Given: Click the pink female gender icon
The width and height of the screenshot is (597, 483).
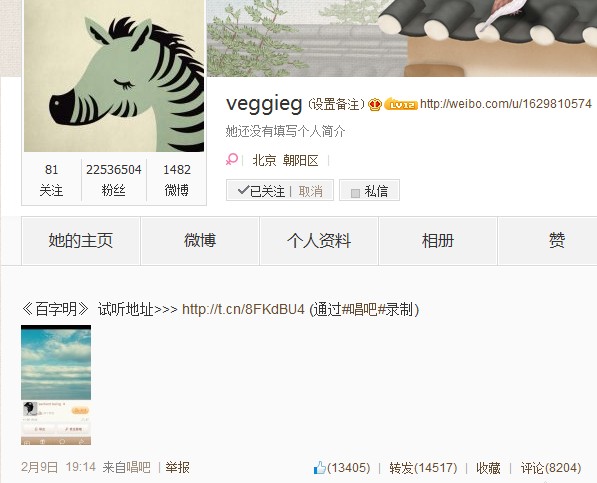Looking at the screenshot, I should click(231, 159).
